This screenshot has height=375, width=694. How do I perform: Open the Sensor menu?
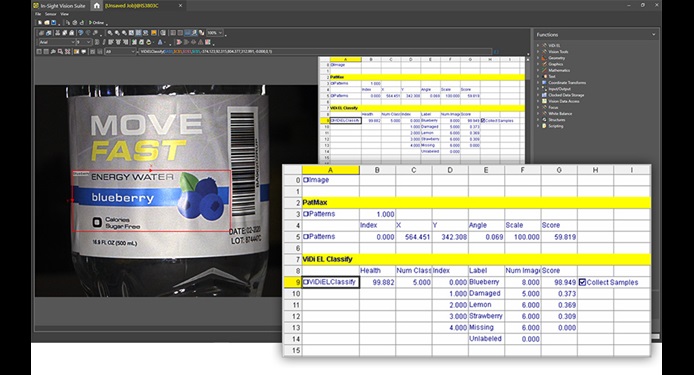50,14
